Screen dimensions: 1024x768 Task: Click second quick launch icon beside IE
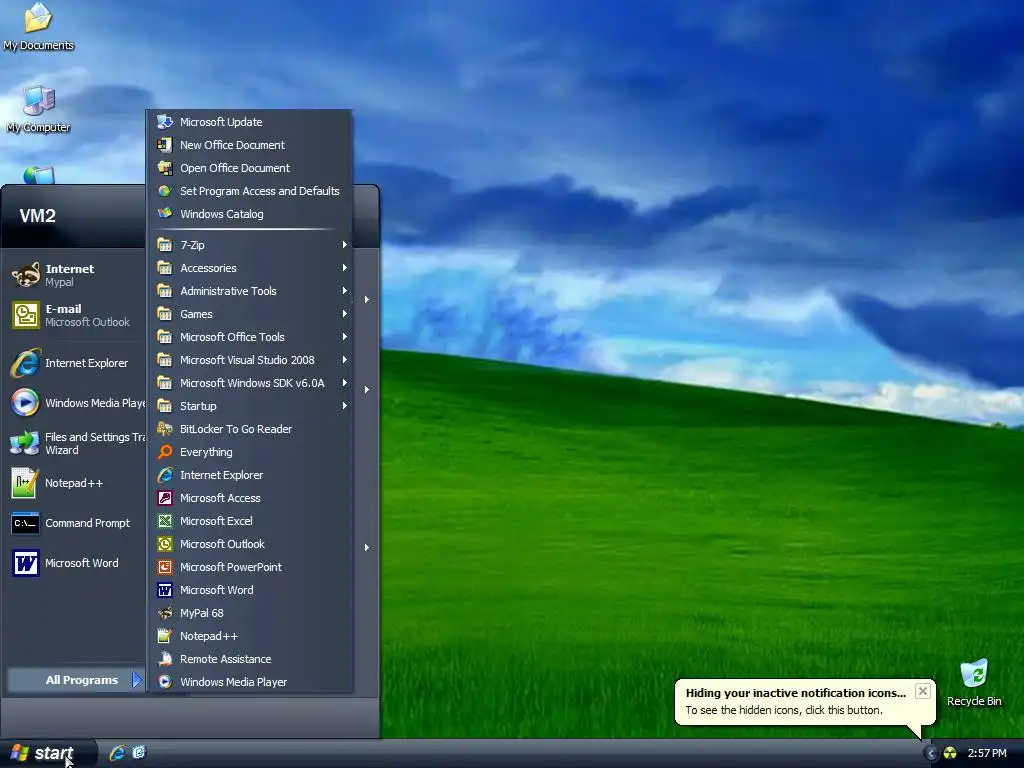click(x=139, y=753)
